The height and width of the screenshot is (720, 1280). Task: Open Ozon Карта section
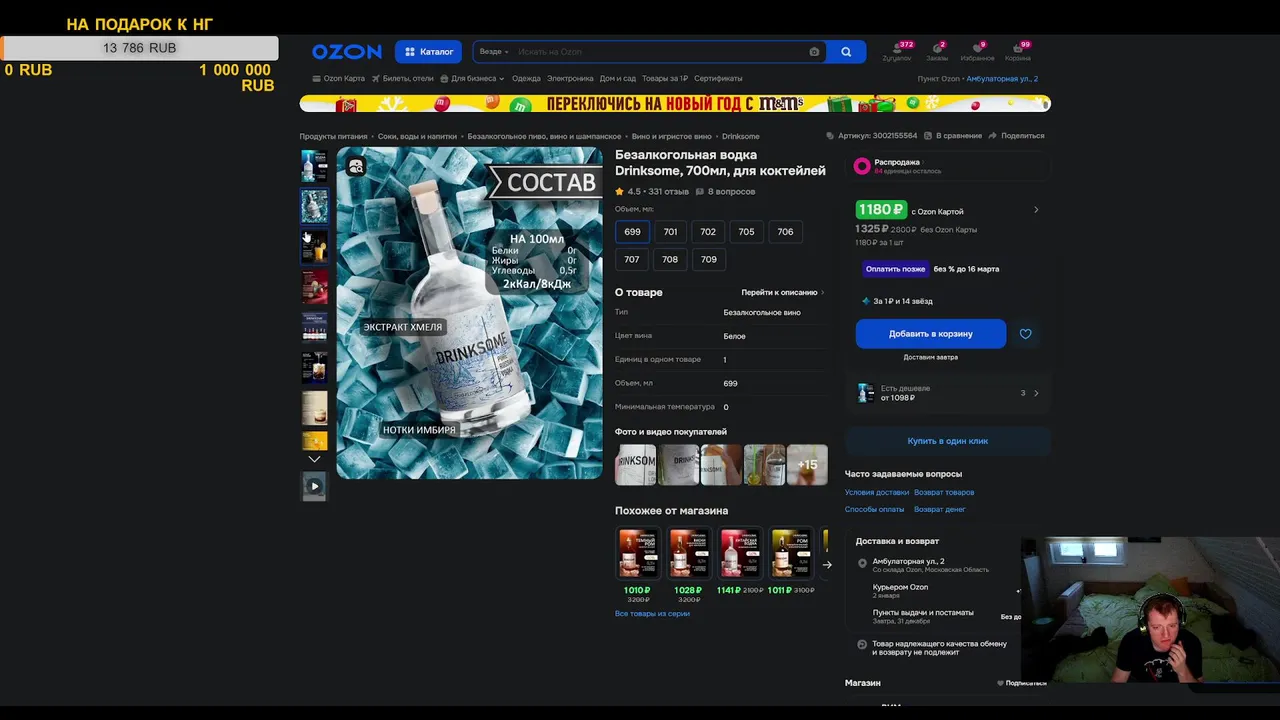click(x=338, y=78)
